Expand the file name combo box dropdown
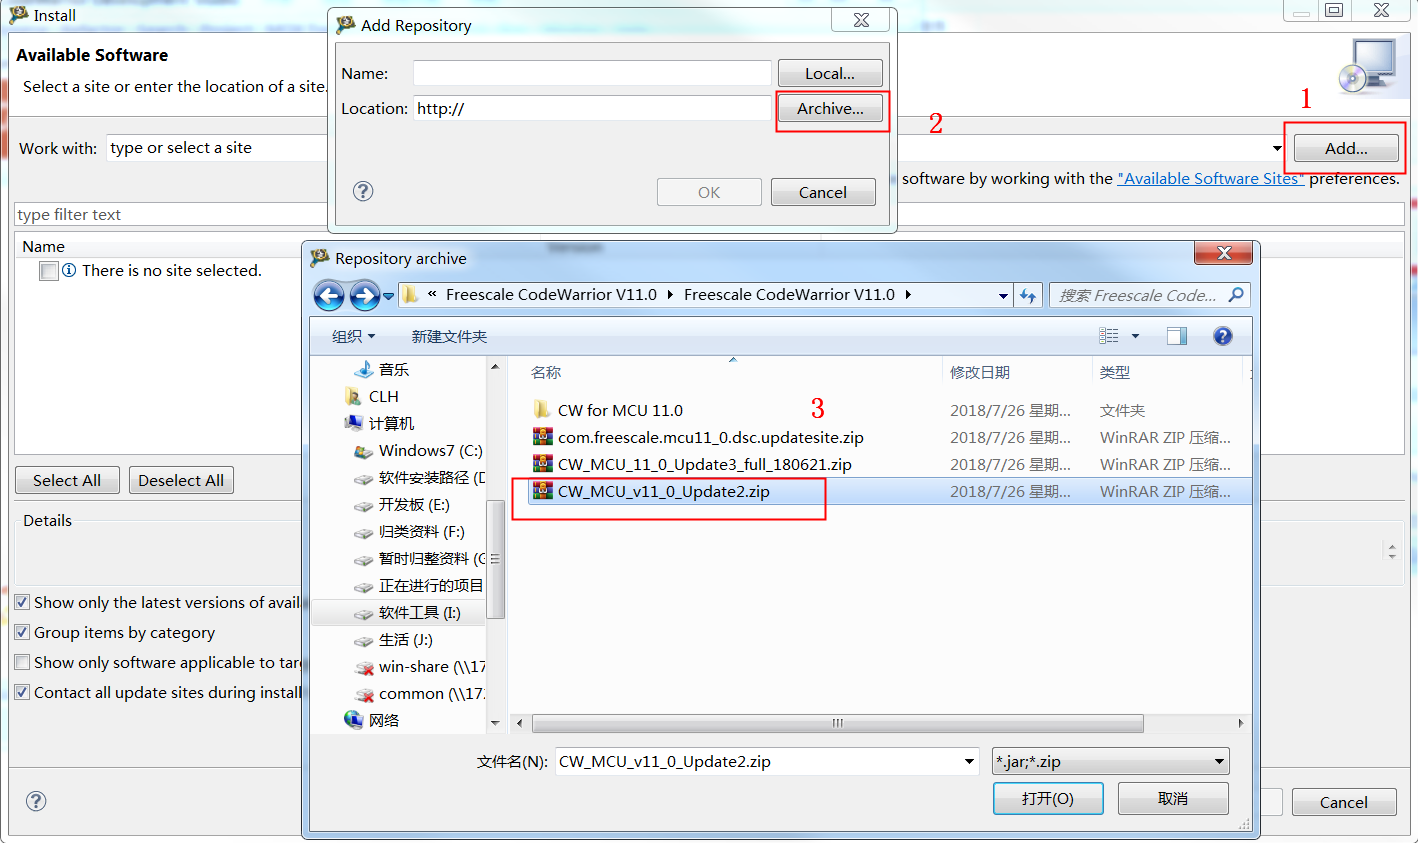1418x843 pixels. pyautogui.click(x=969, y=761)
